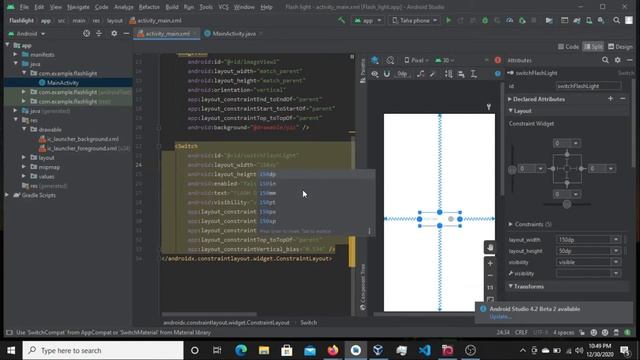Click the collapse all icon in Project panel

point(99,33)
